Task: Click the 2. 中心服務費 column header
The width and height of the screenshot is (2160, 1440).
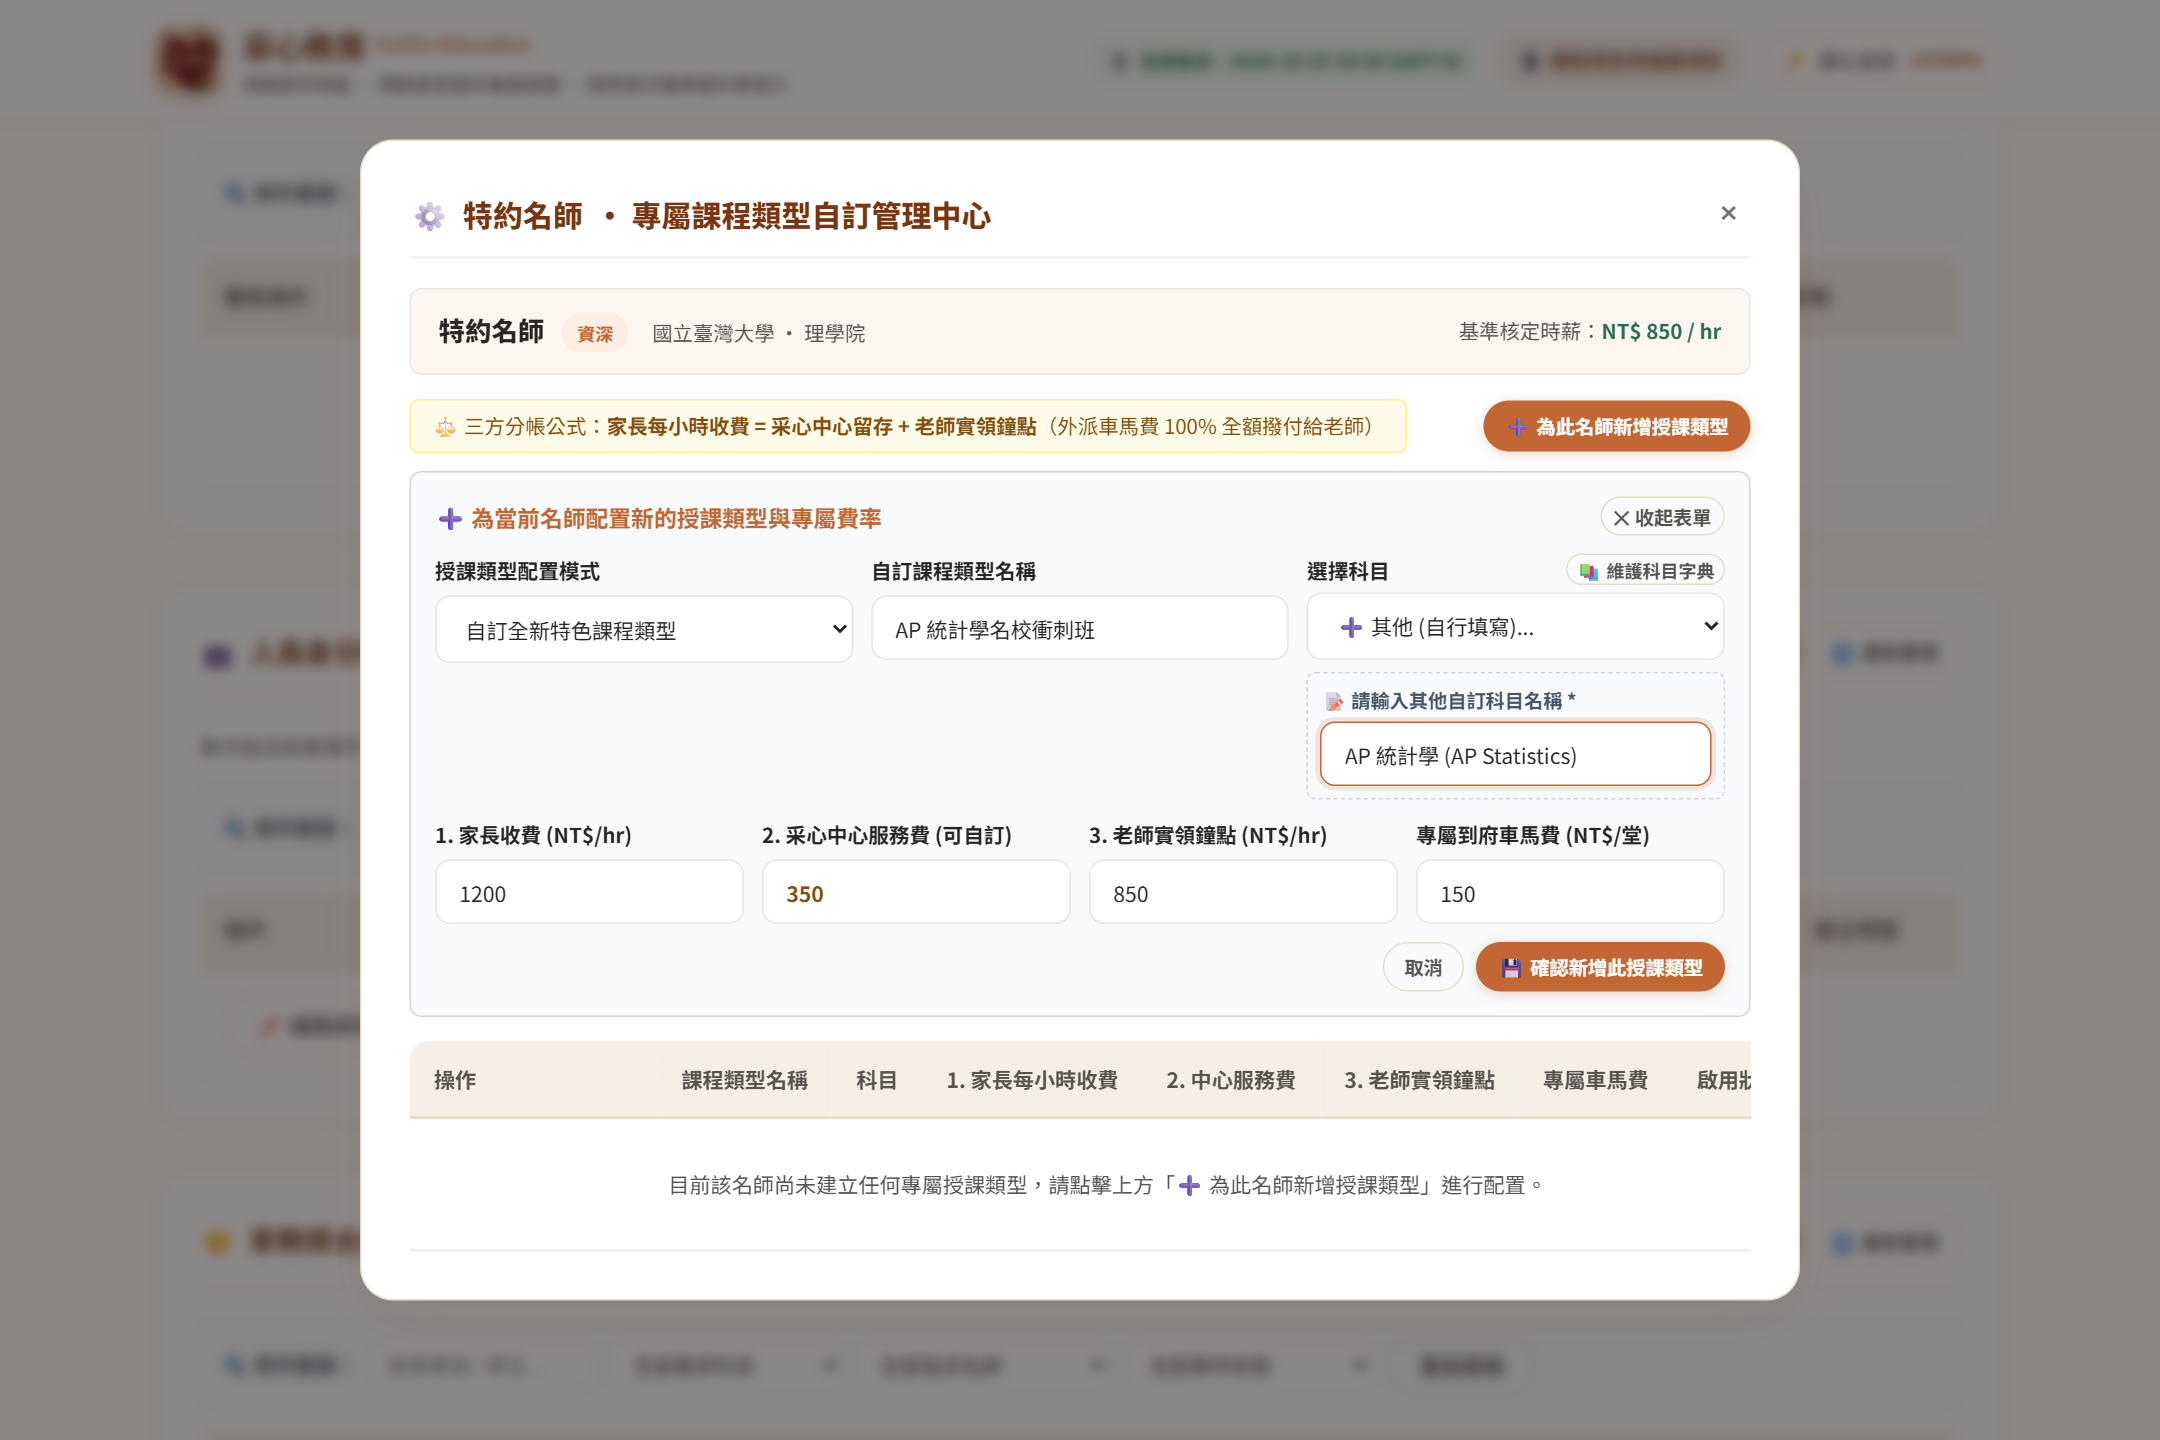Action: (x=1231, y=1080)
